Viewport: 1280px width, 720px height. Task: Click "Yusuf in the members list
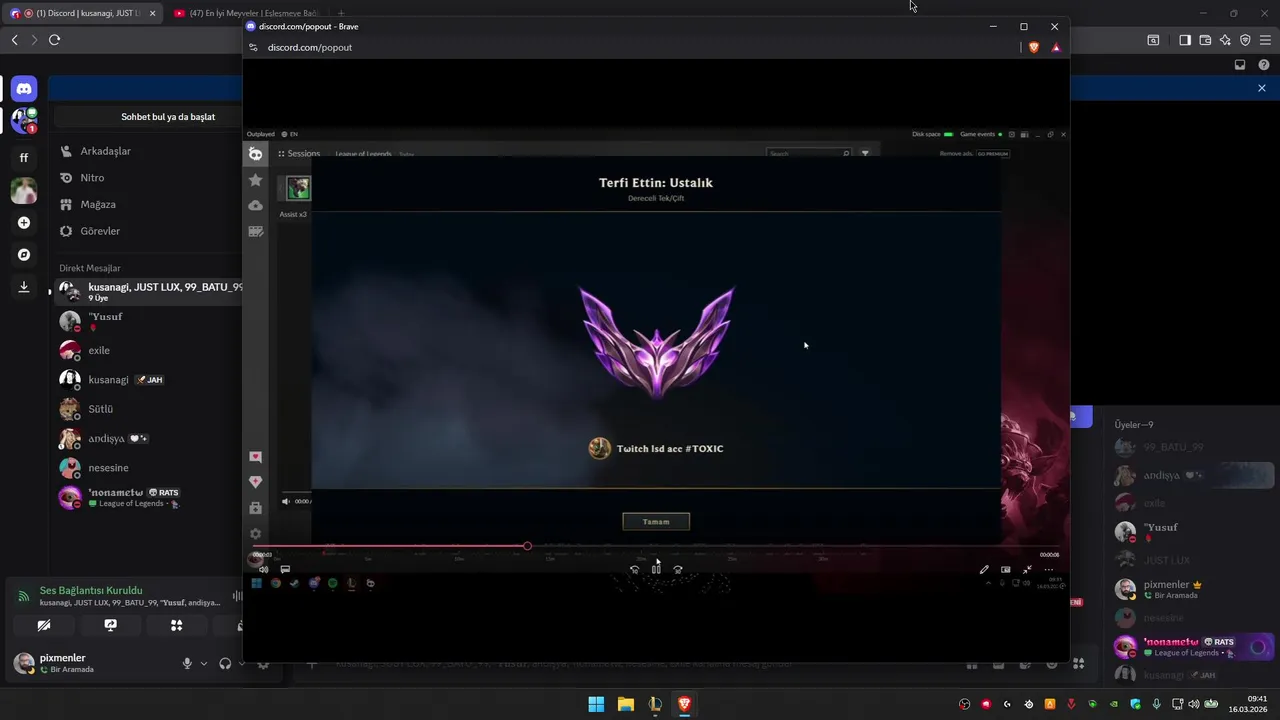click(1192, 532)
